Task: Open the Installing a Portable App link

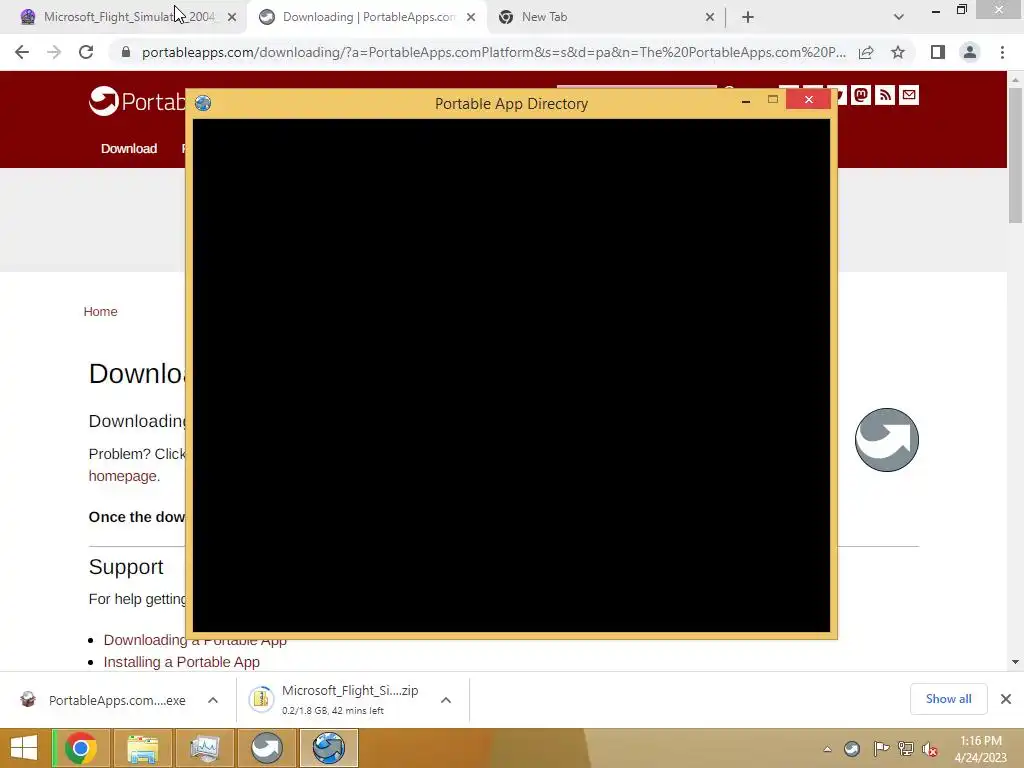Action: [x=182, y=662]
